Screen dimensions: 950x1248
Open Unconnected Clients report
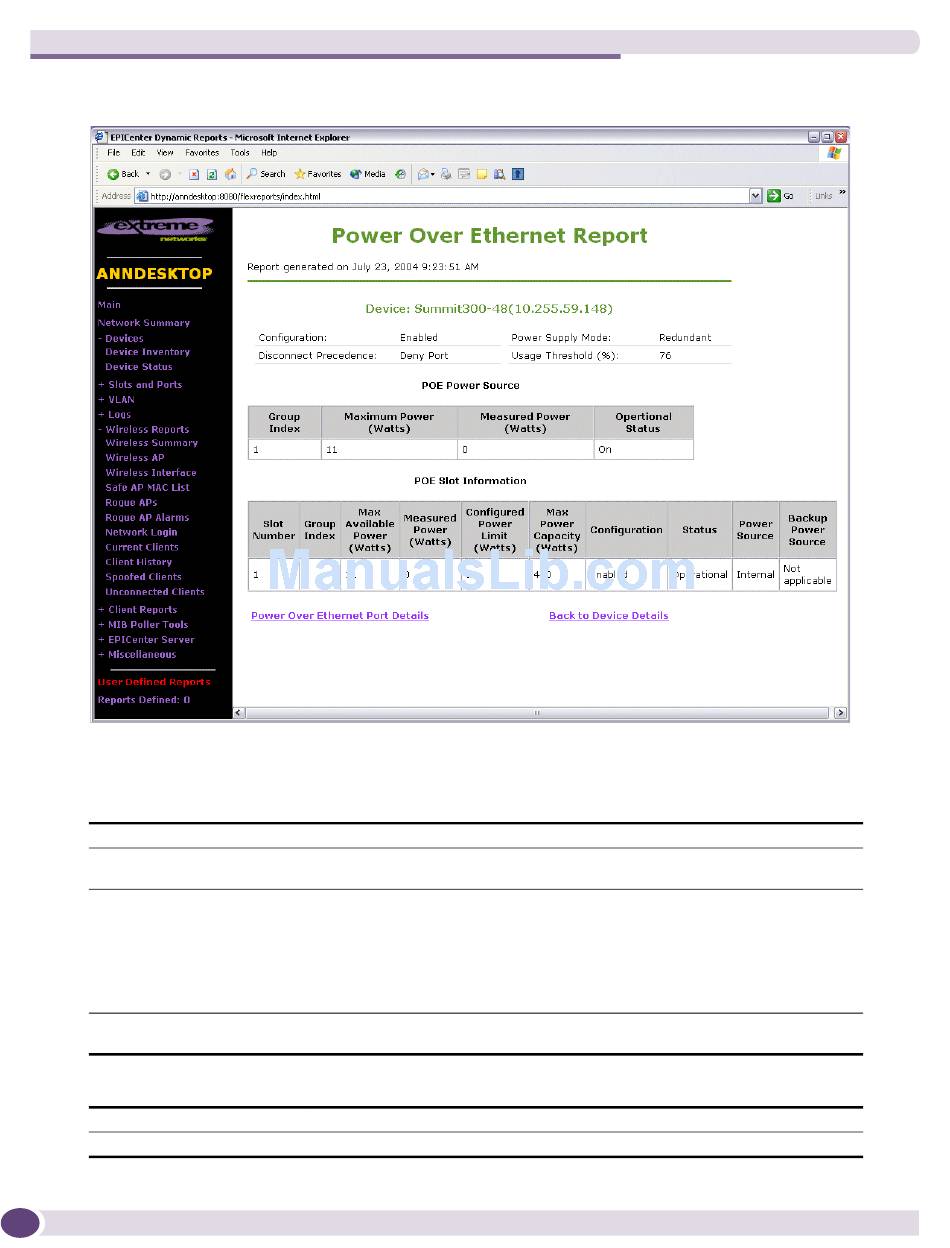[155, 592]
